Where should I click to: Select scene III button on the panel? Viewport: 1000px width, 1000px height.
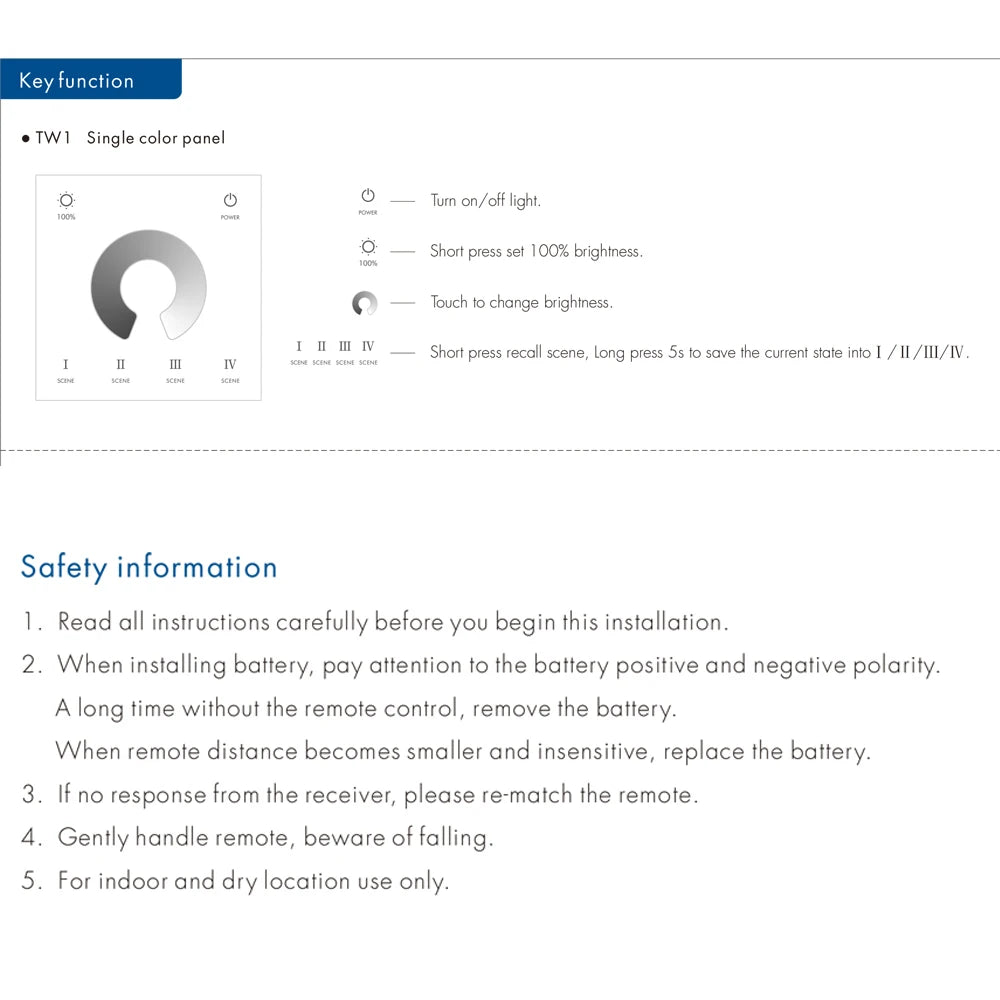pos(175,371)
